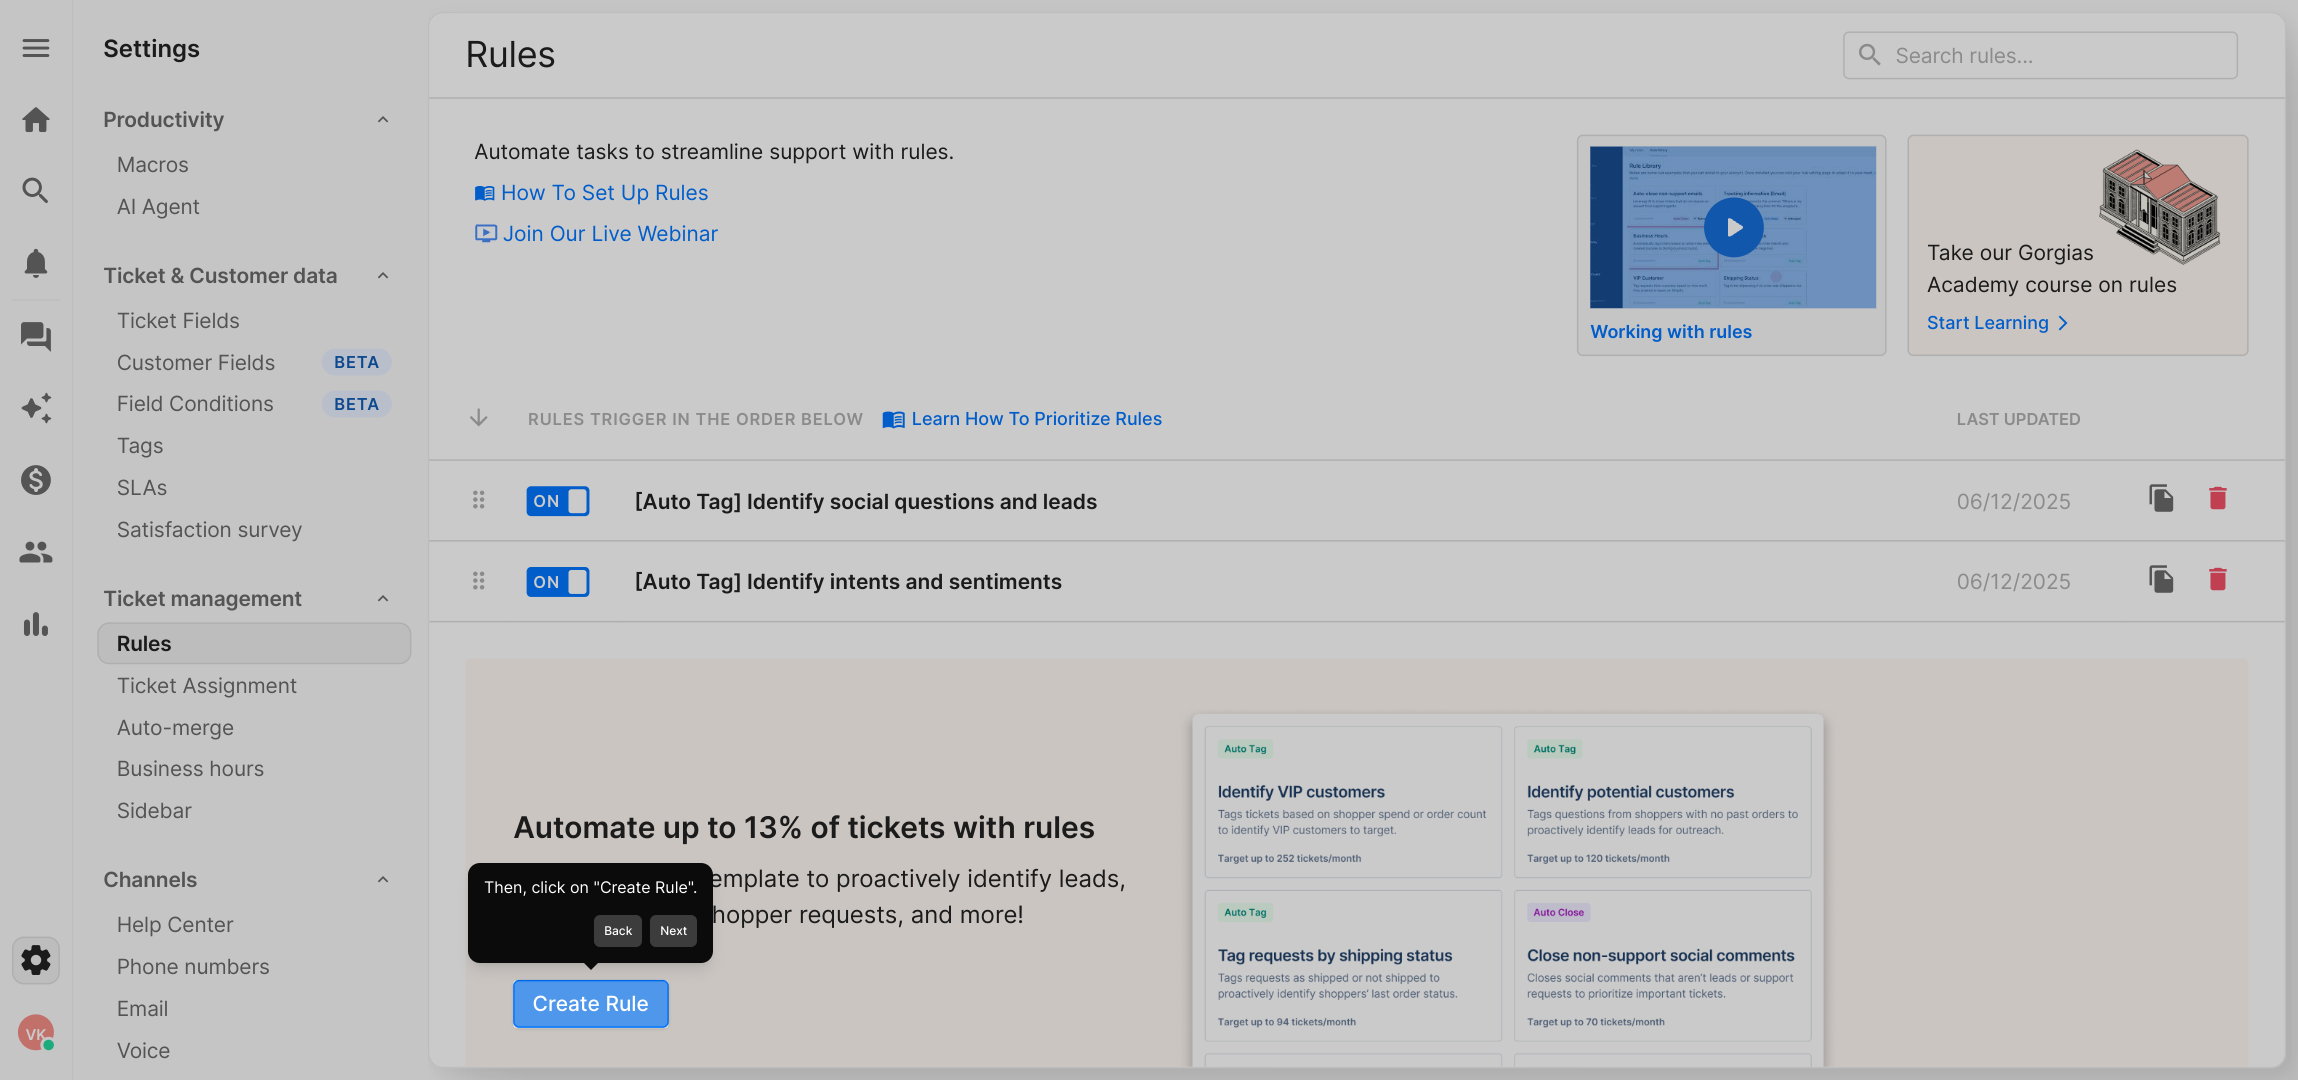Duplicate the intents and sentiments rule

(2161, 579)
